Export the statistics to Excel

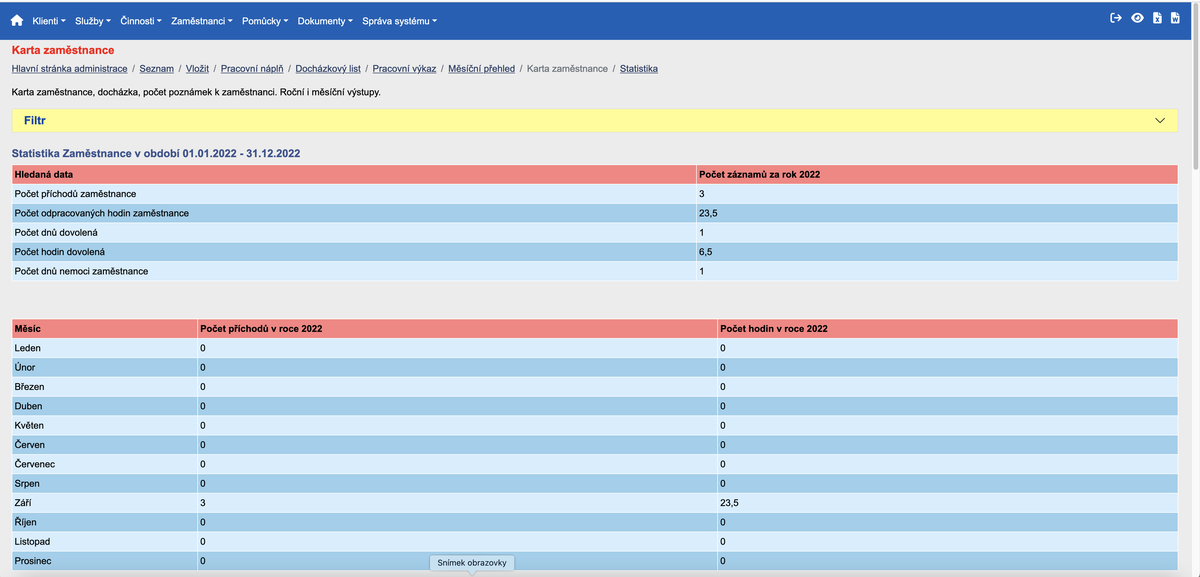coord(1157,17)
